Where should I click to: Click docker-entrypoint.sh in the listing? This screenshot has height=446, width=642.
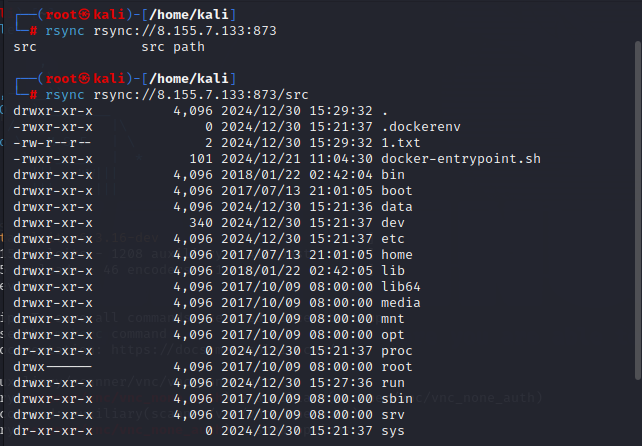461,159
